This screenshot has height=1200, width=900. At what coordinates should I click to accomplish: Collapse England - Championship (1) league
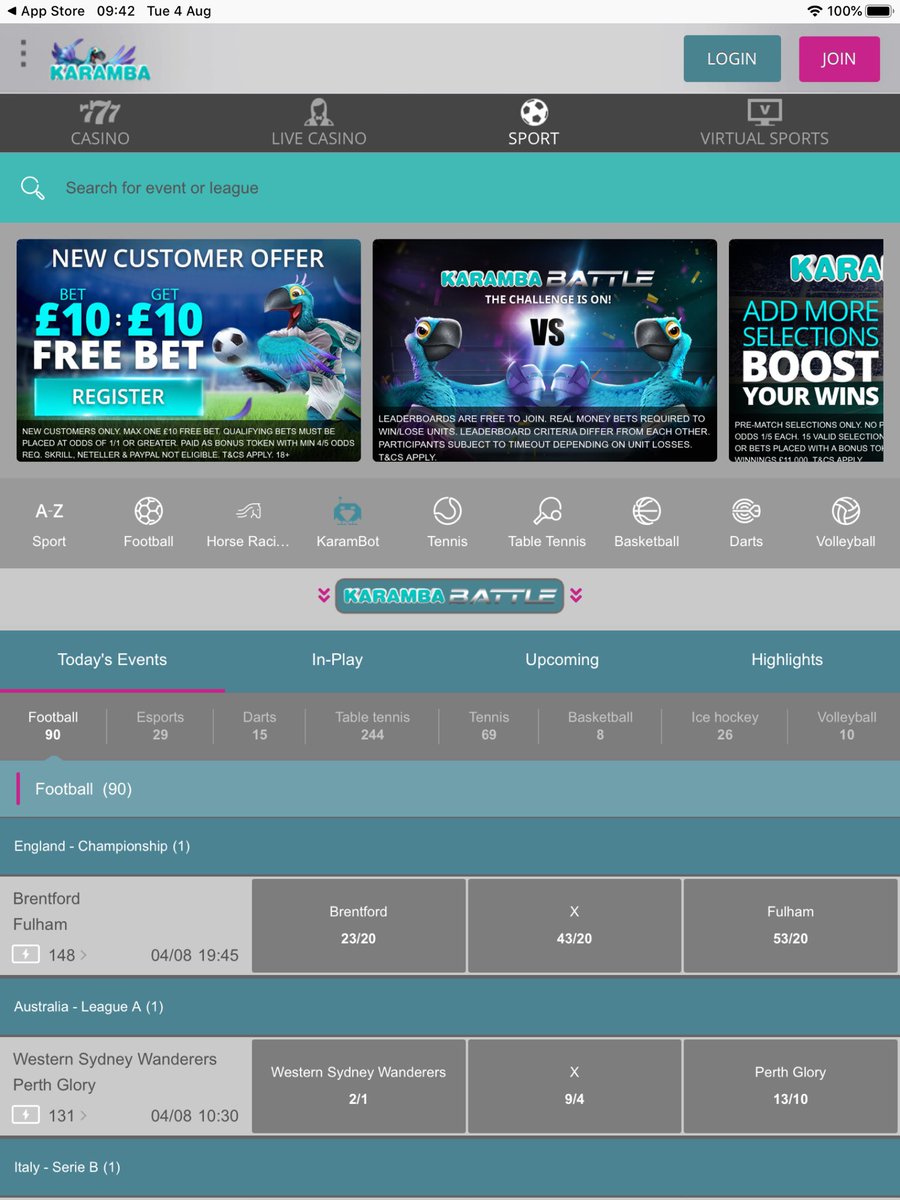point(450,846)
